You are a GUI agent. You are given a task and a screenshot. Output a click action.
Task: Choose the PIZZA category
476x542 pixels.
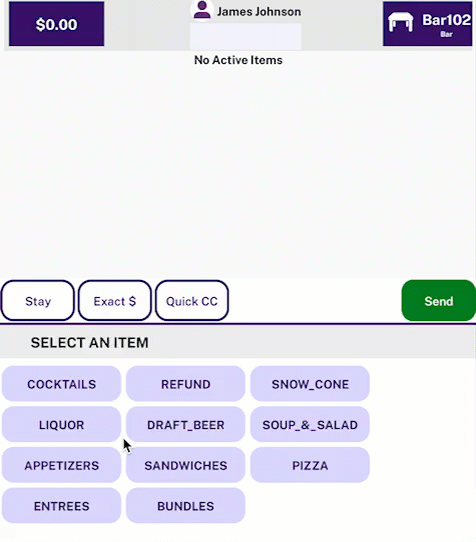[310, 465]
